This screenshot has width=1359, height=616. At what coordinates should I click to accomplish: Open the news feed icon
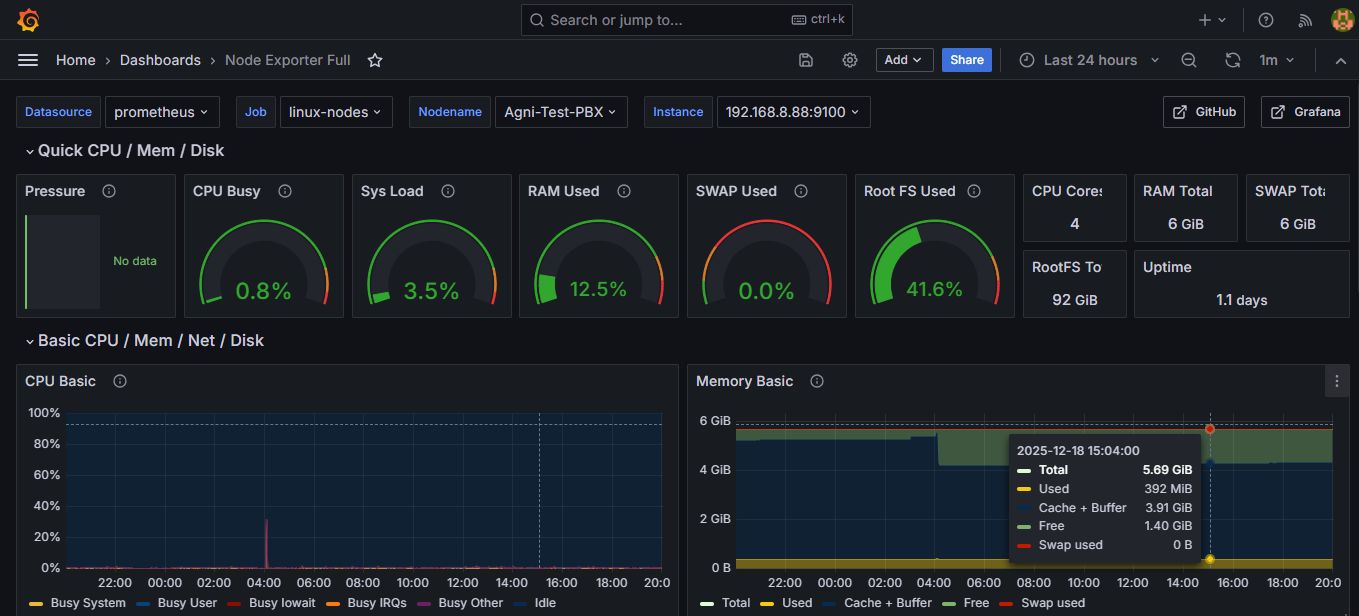coord(1305,20)
